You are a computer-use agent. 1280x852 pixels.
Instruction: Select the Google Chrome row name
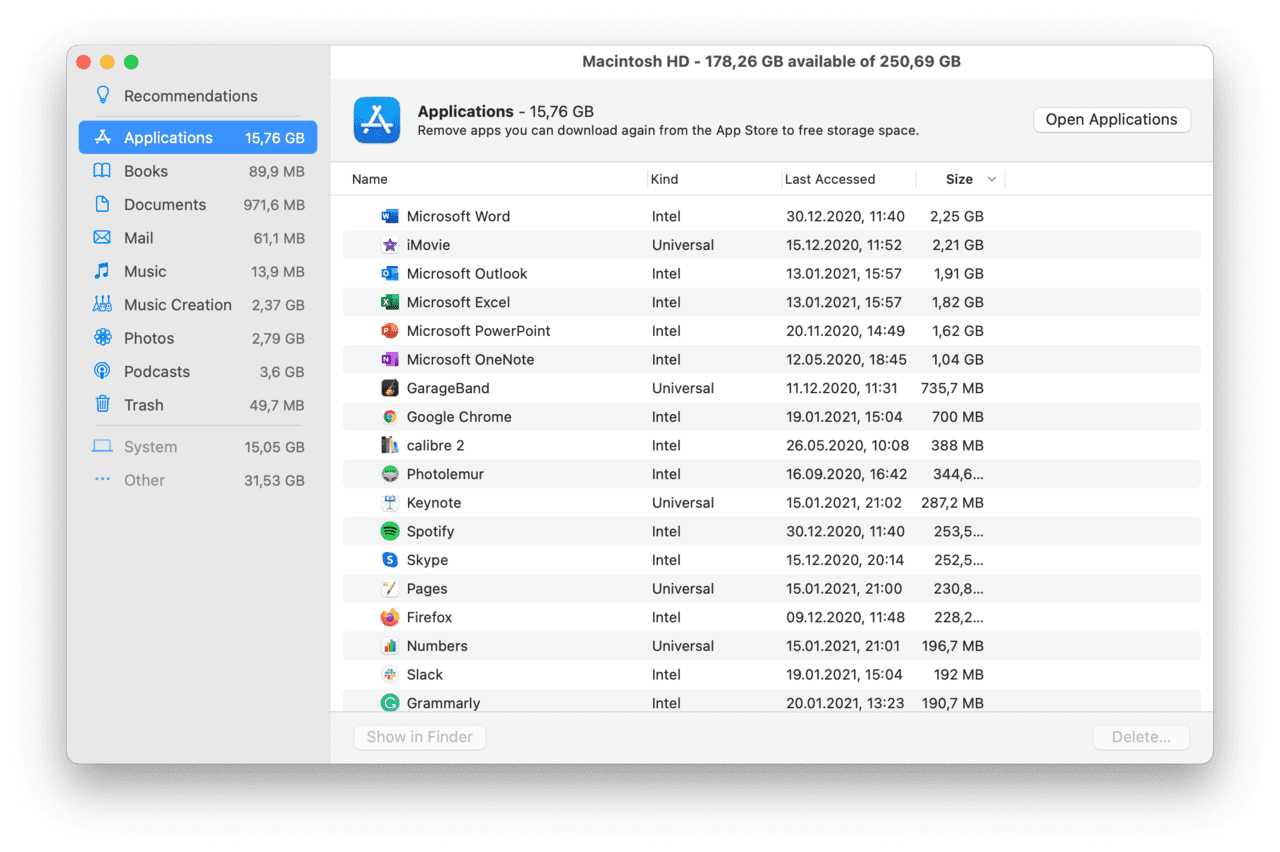tap(459, 417)
